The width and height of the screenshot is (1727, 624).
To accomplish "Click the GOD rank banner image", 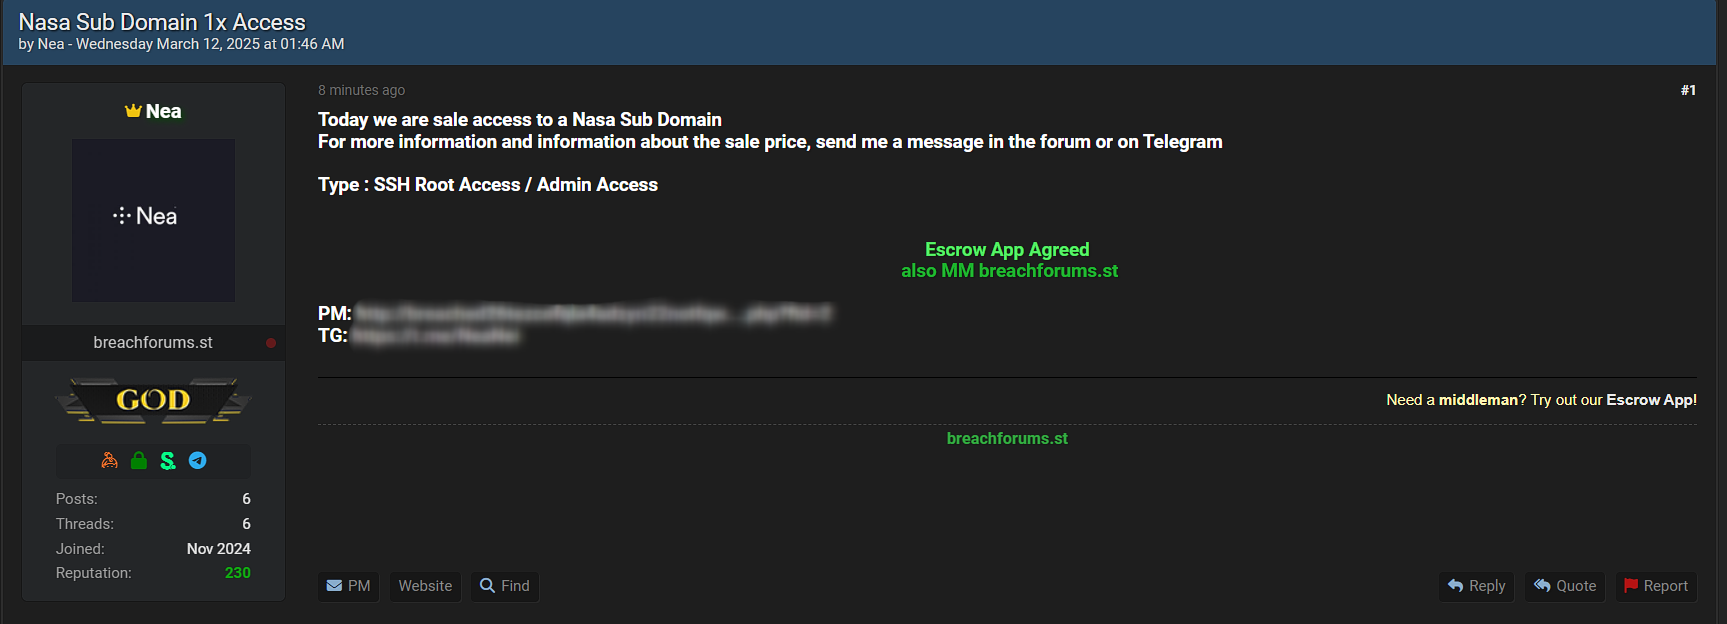I will [x=153, y=400].
